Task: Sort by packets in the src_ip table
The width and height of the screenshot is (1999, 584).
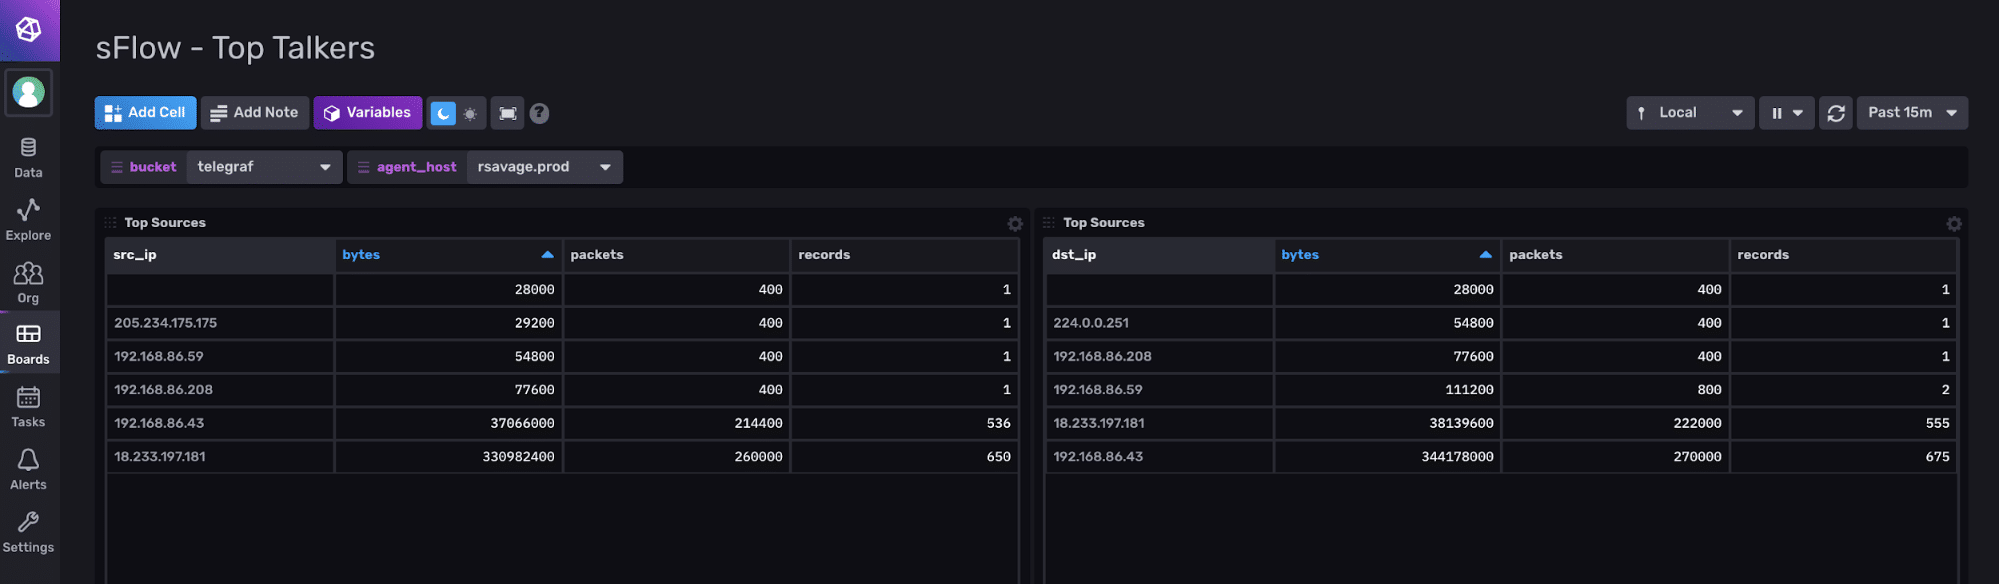Action: [x=676, y=255]
